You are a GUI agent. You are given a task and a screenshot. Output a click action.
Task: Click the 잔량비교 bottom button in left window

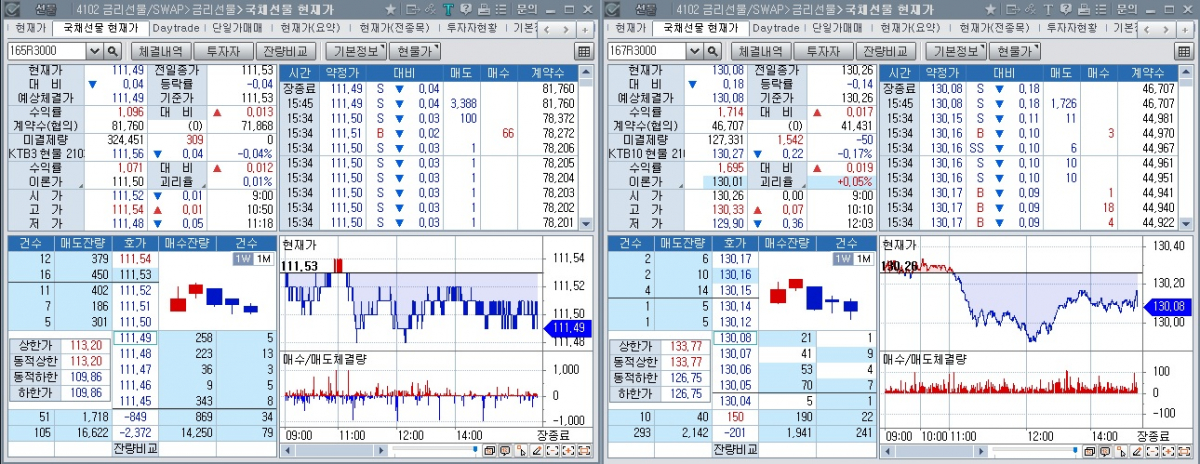click(136, 450)
